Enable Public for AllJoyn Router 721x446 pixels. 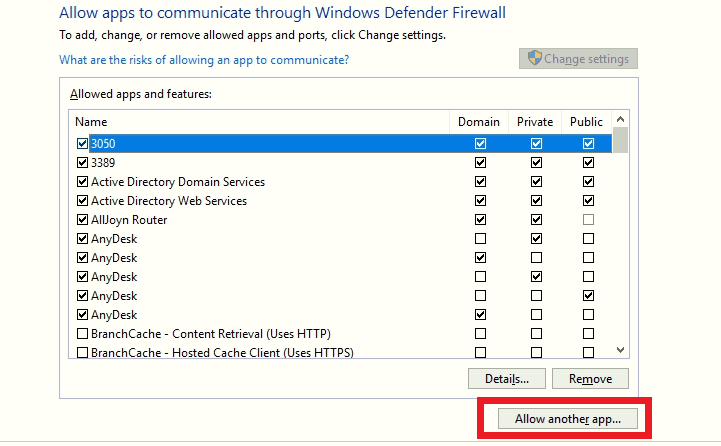point(588,220)
